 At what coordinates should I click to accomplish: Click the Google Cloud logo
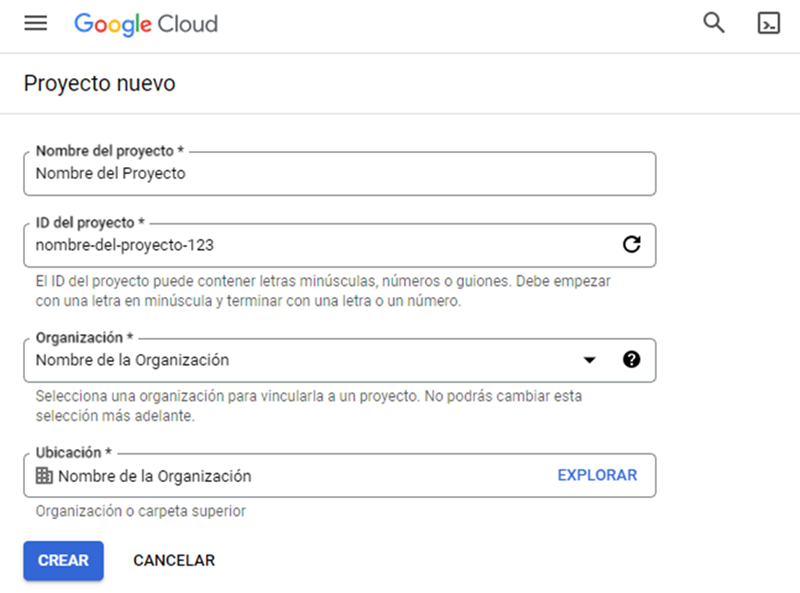tap(146, 24)
